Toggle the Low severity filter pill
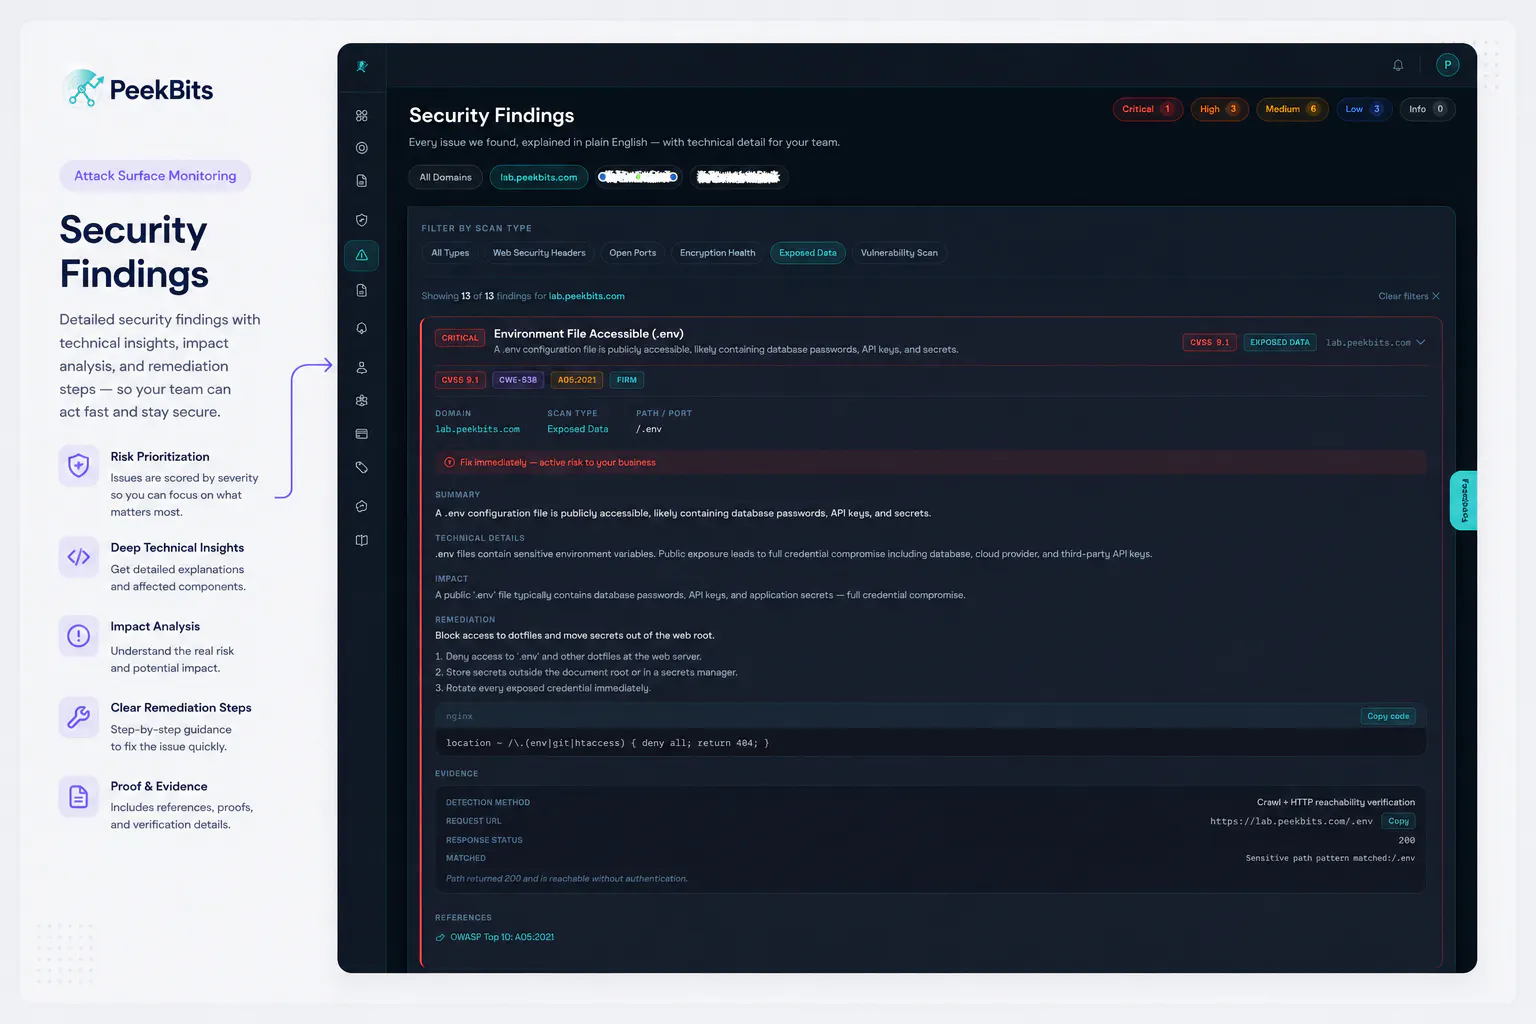 click(x=1364, y=109)
